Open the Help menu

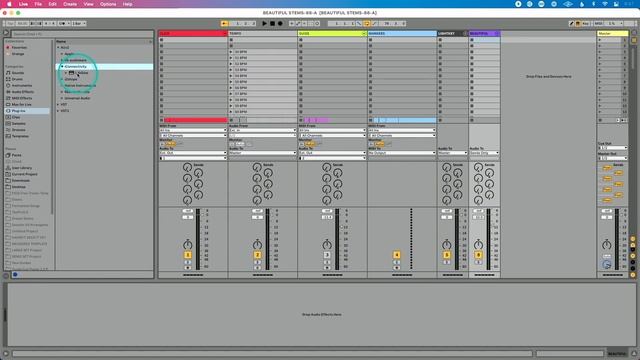127,4
